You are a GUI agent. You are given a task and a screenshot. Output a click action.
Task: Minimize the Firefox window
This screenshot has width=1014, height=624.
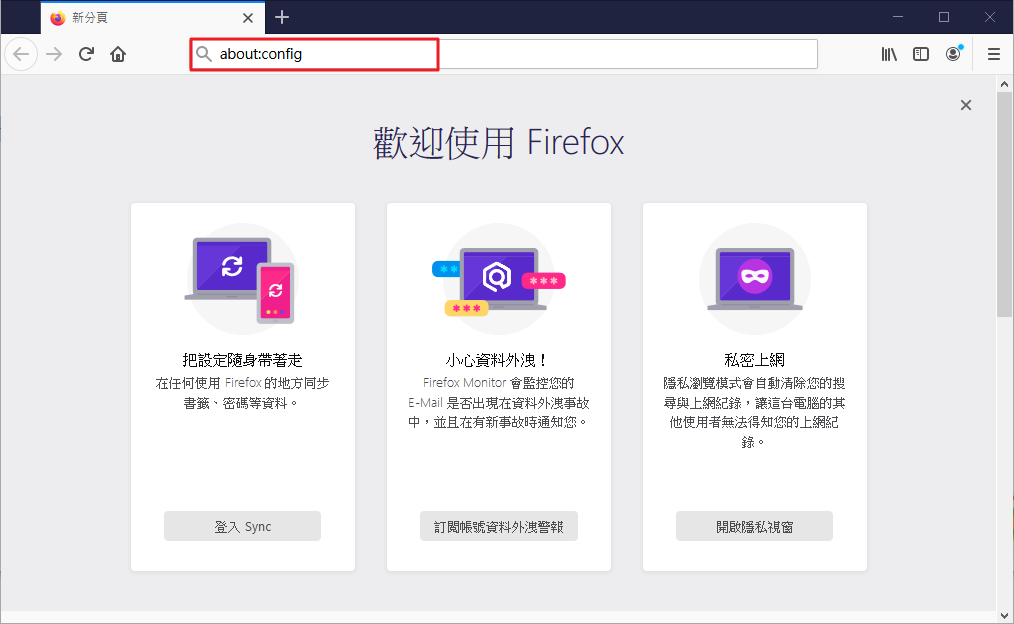point(898,17)
